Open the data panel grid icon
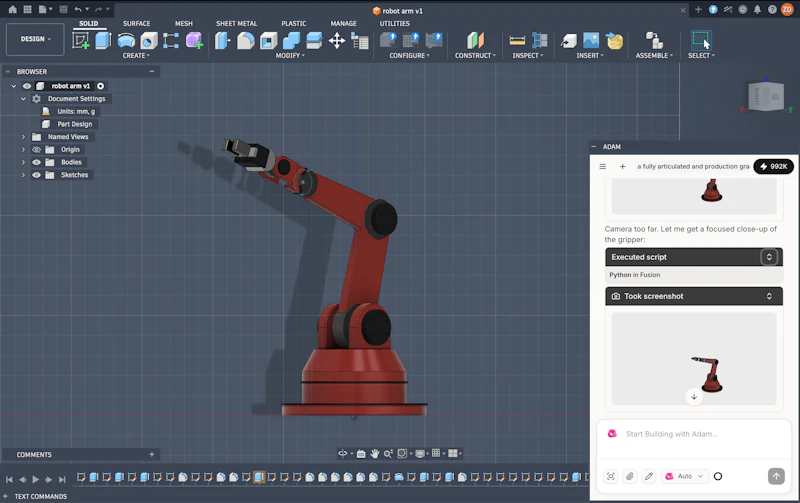 [x=28, y=9]
